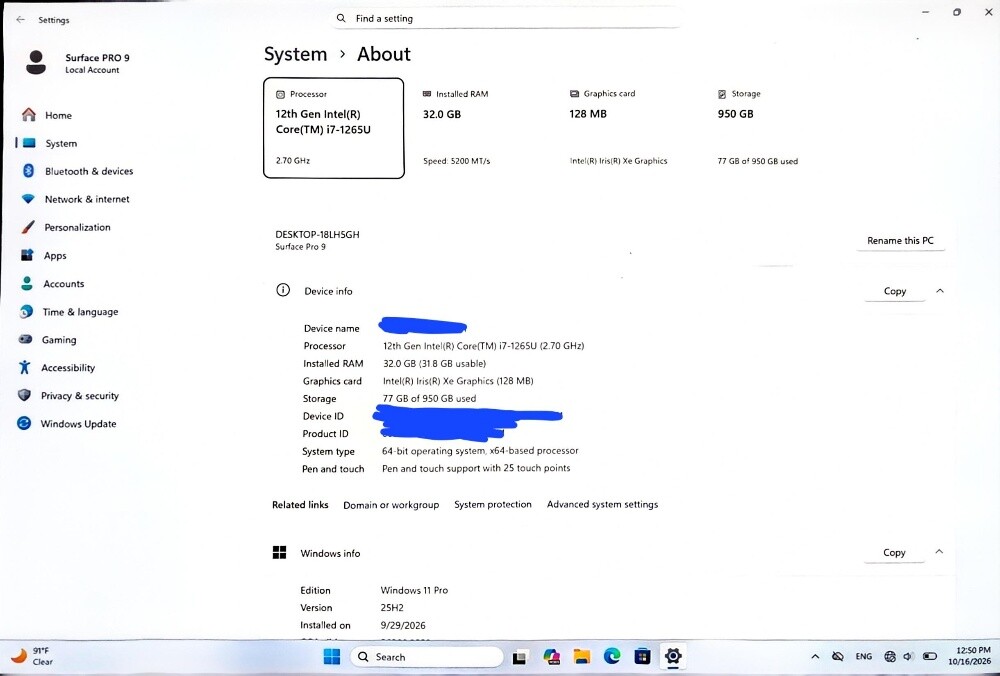Open the volume control in system tray

click(909, 657)
